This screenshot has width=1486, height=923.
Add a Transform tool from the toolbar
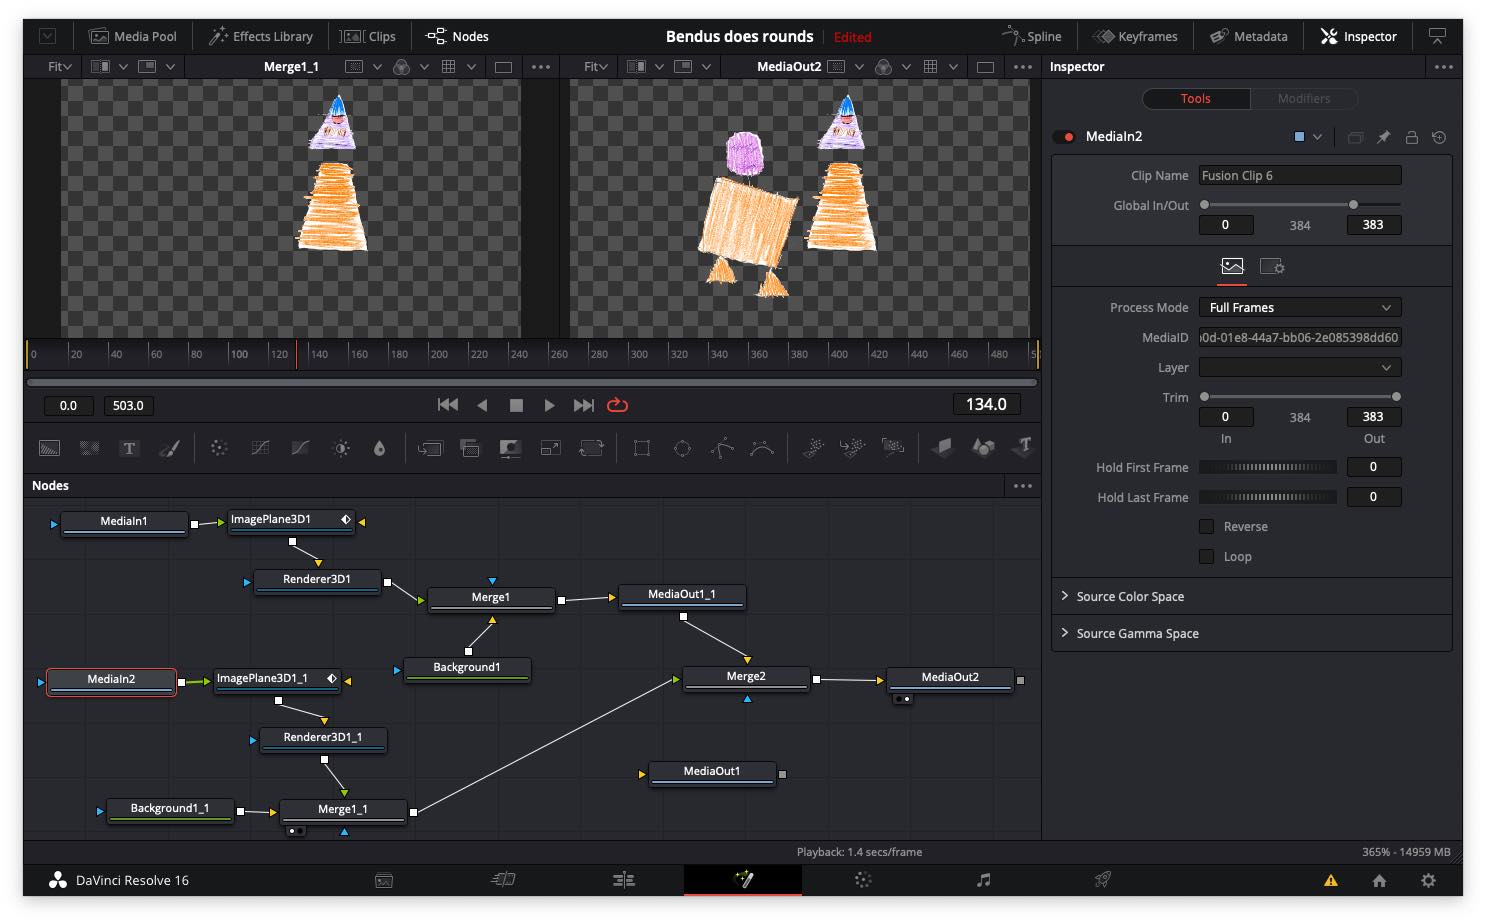click(591, 448)
